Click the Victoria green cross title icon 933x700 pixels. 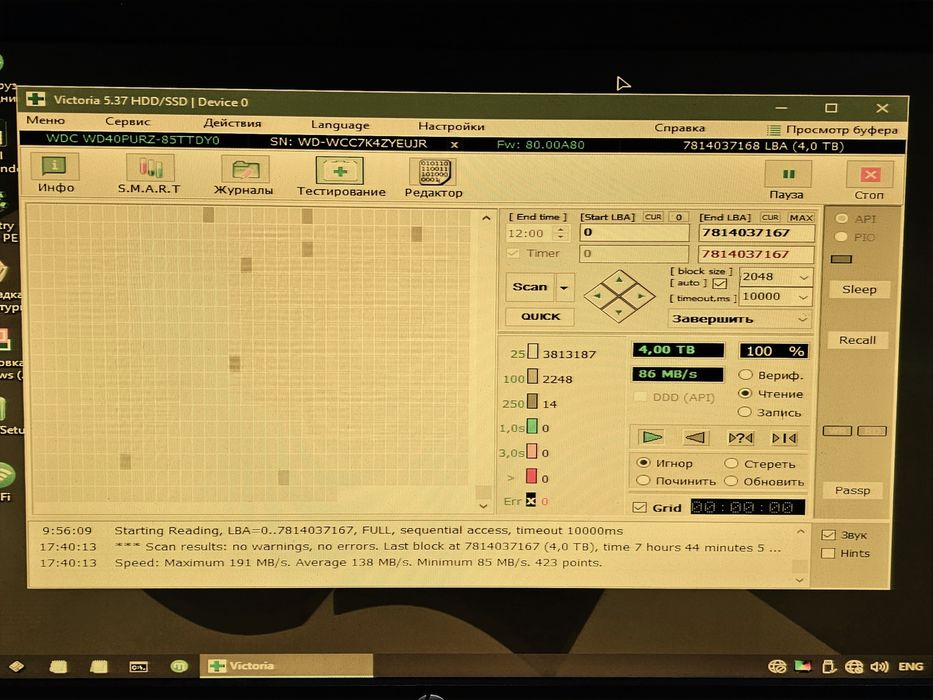click(x=36, y=99)
